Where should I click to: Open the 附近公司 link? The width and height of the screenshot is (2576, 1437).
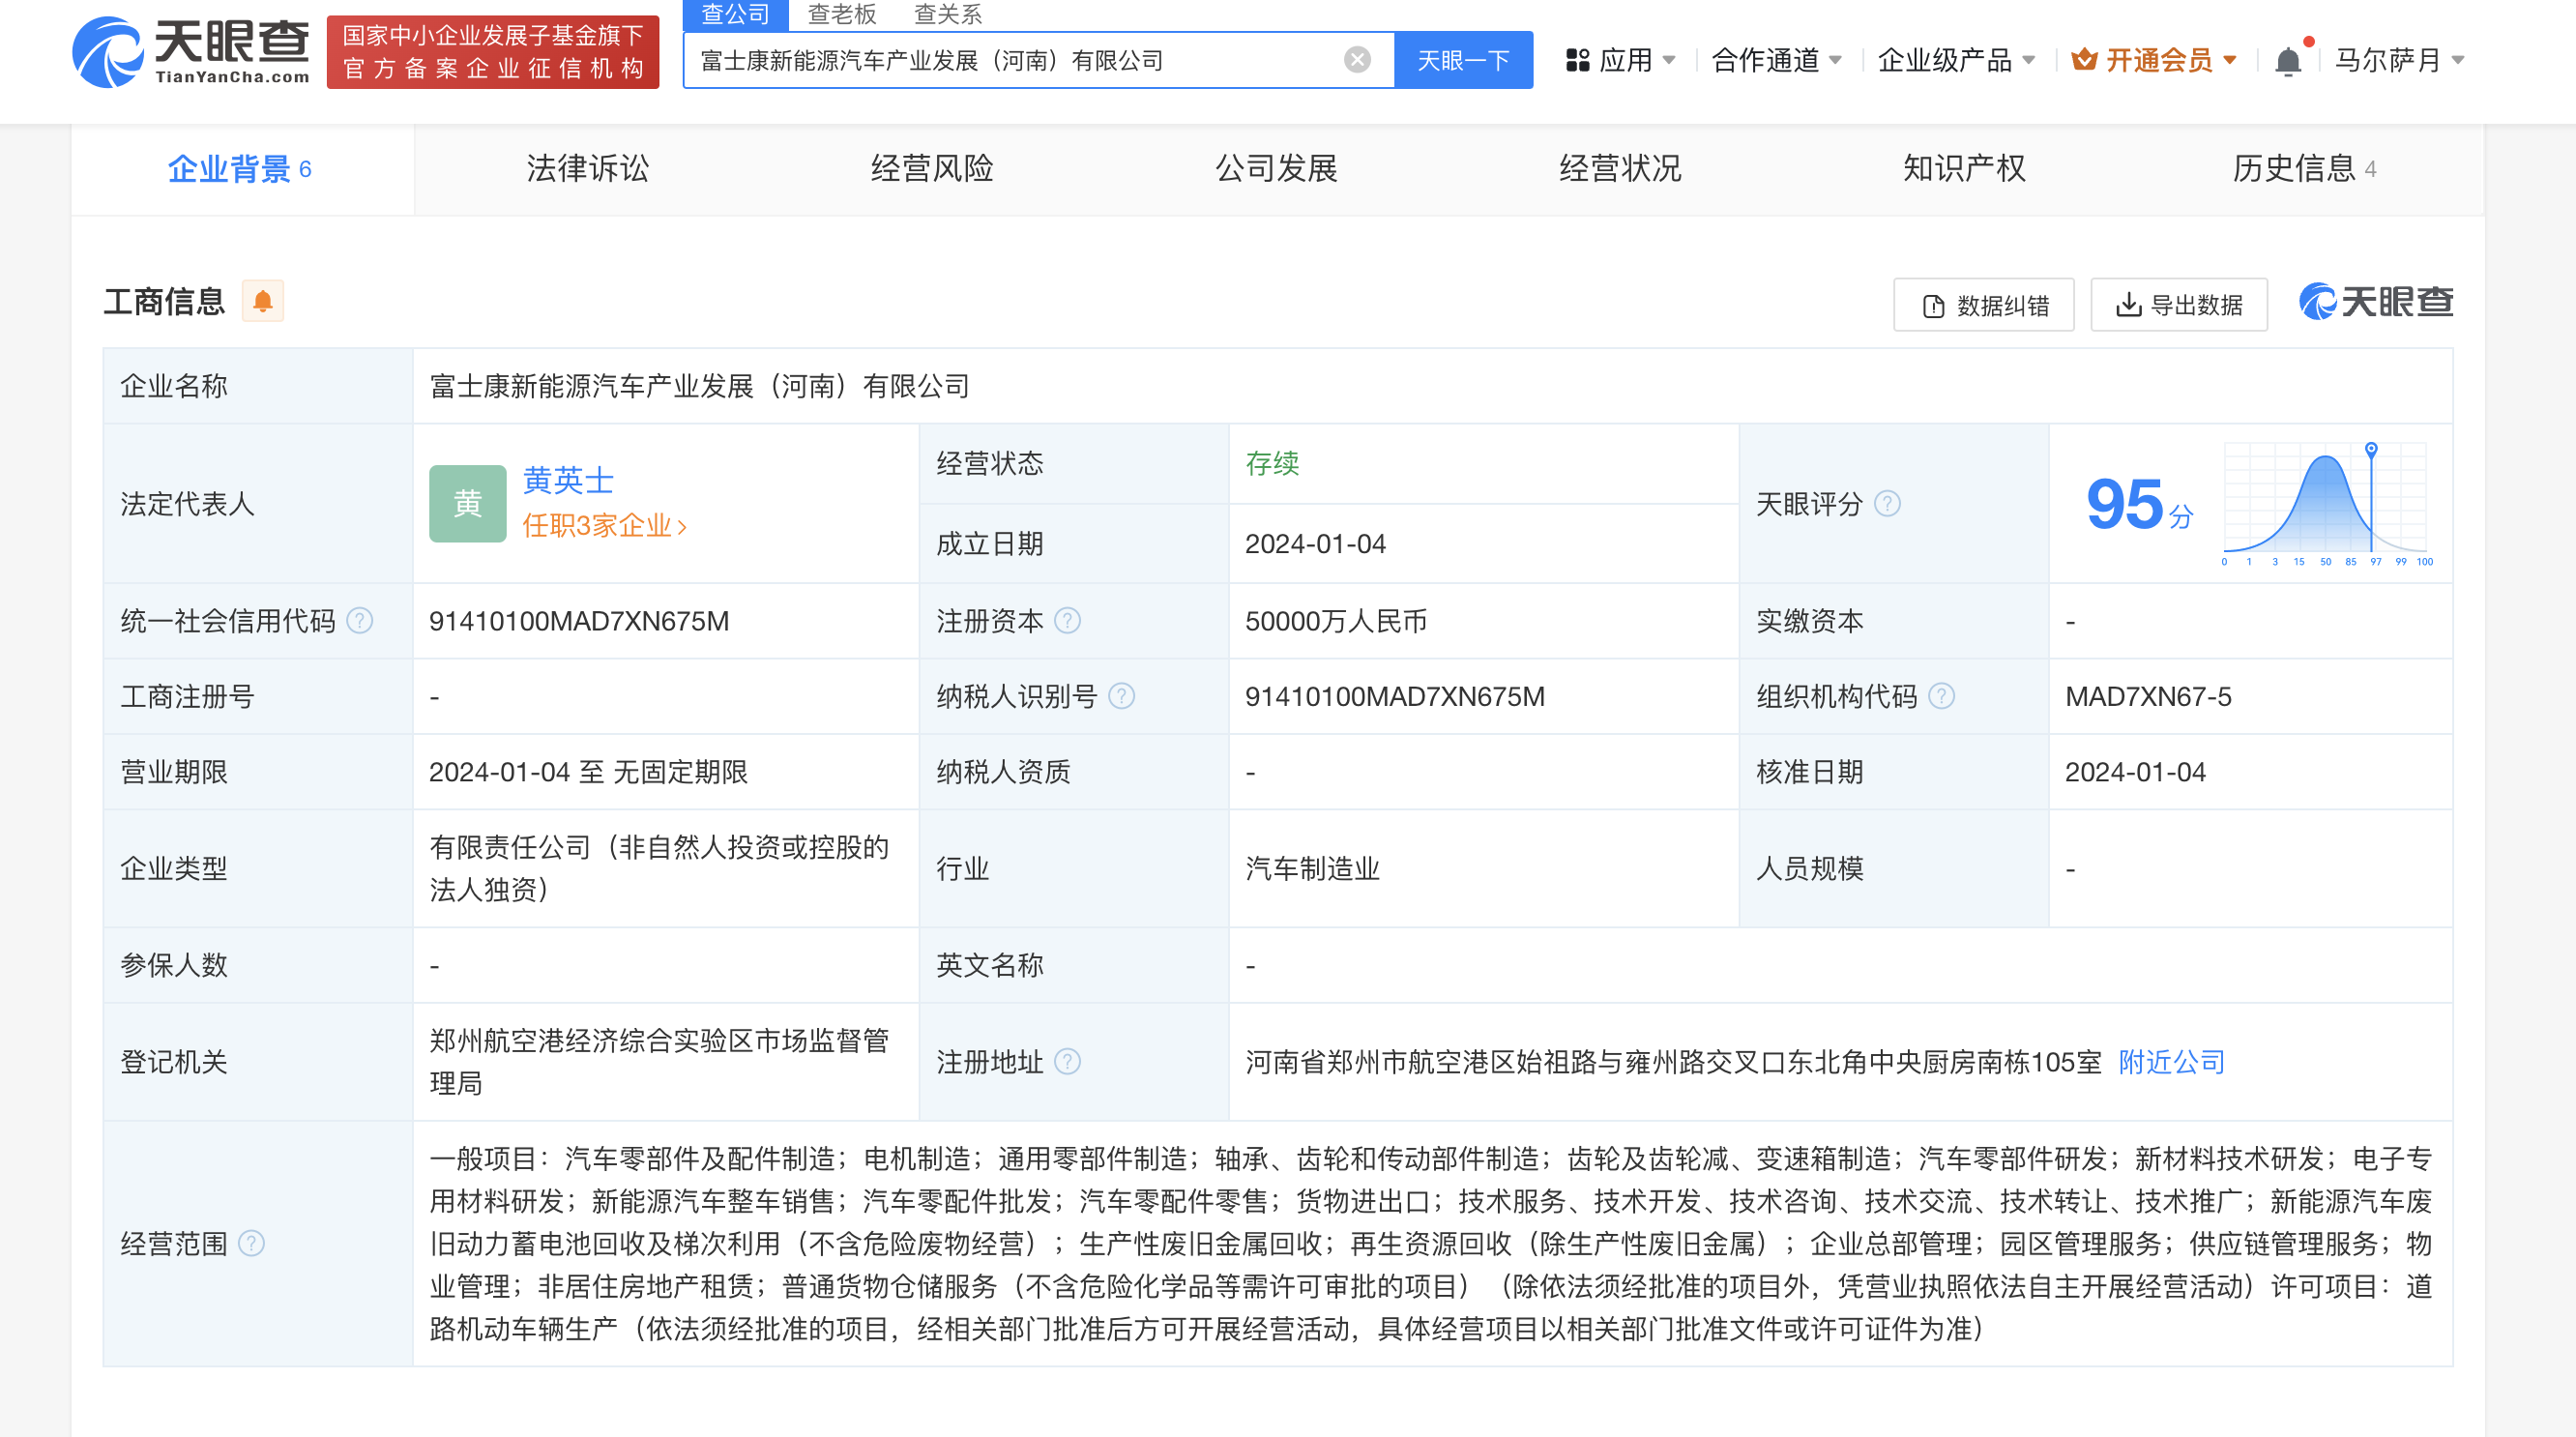[2169, 1061]
